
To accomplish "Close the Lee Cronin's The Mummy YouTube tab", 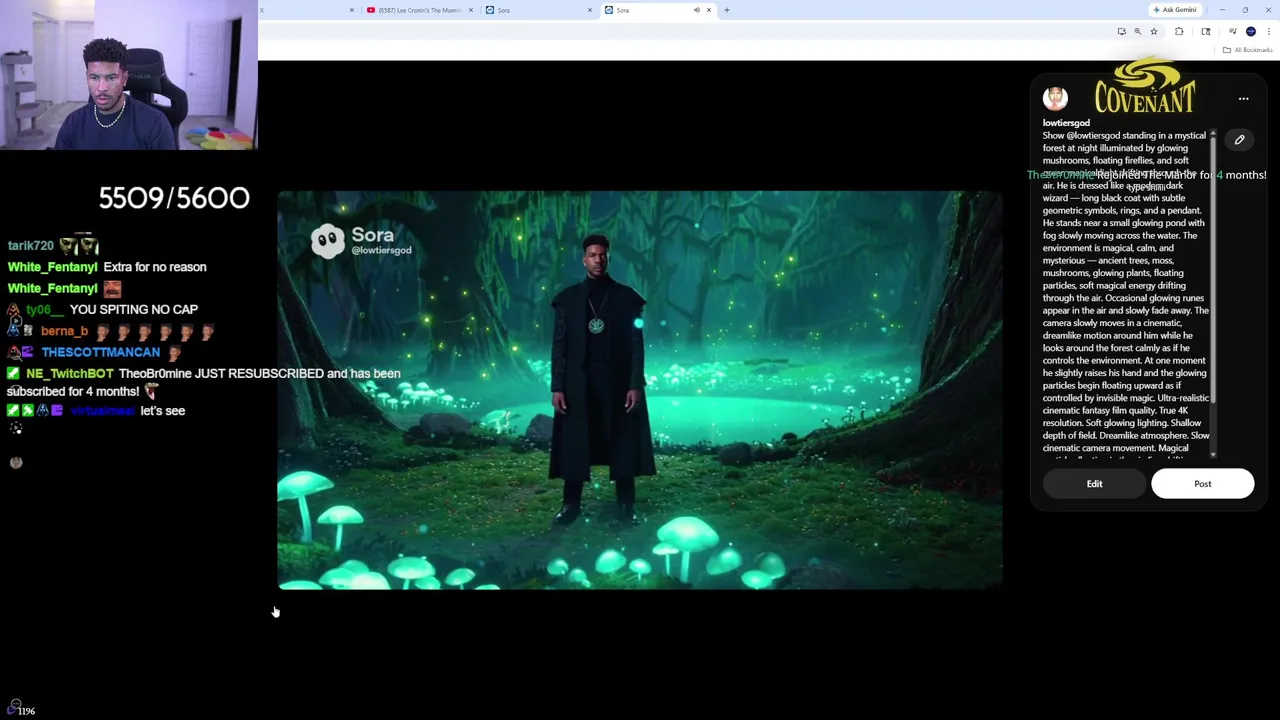I will (470, 10).
